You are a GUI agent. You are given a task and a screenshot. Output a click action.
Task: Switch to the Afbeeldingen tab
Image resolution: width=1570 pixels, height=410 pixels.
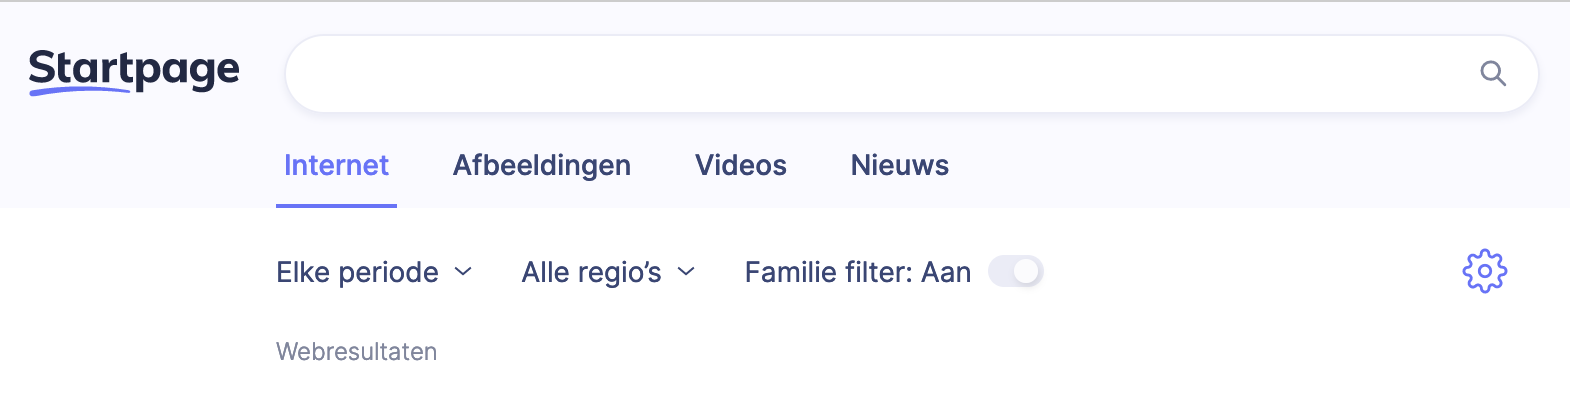click(542, 165)
